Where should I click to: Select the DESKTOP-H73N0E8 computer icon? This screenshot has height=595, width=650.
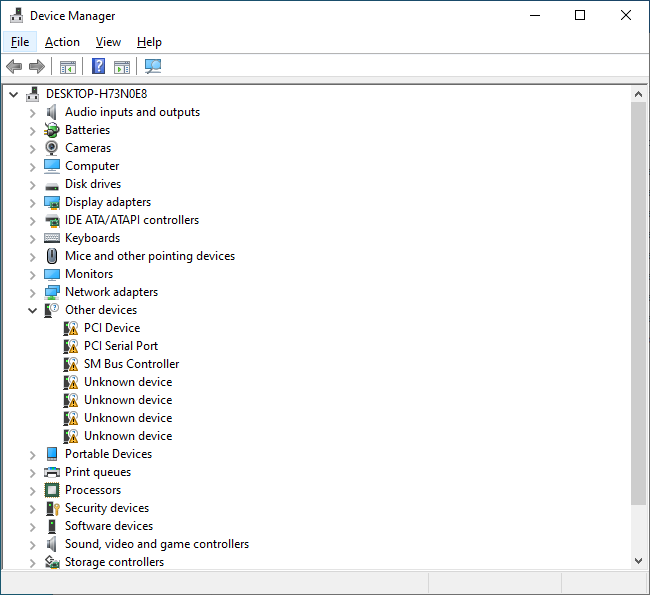coord(33,95)
